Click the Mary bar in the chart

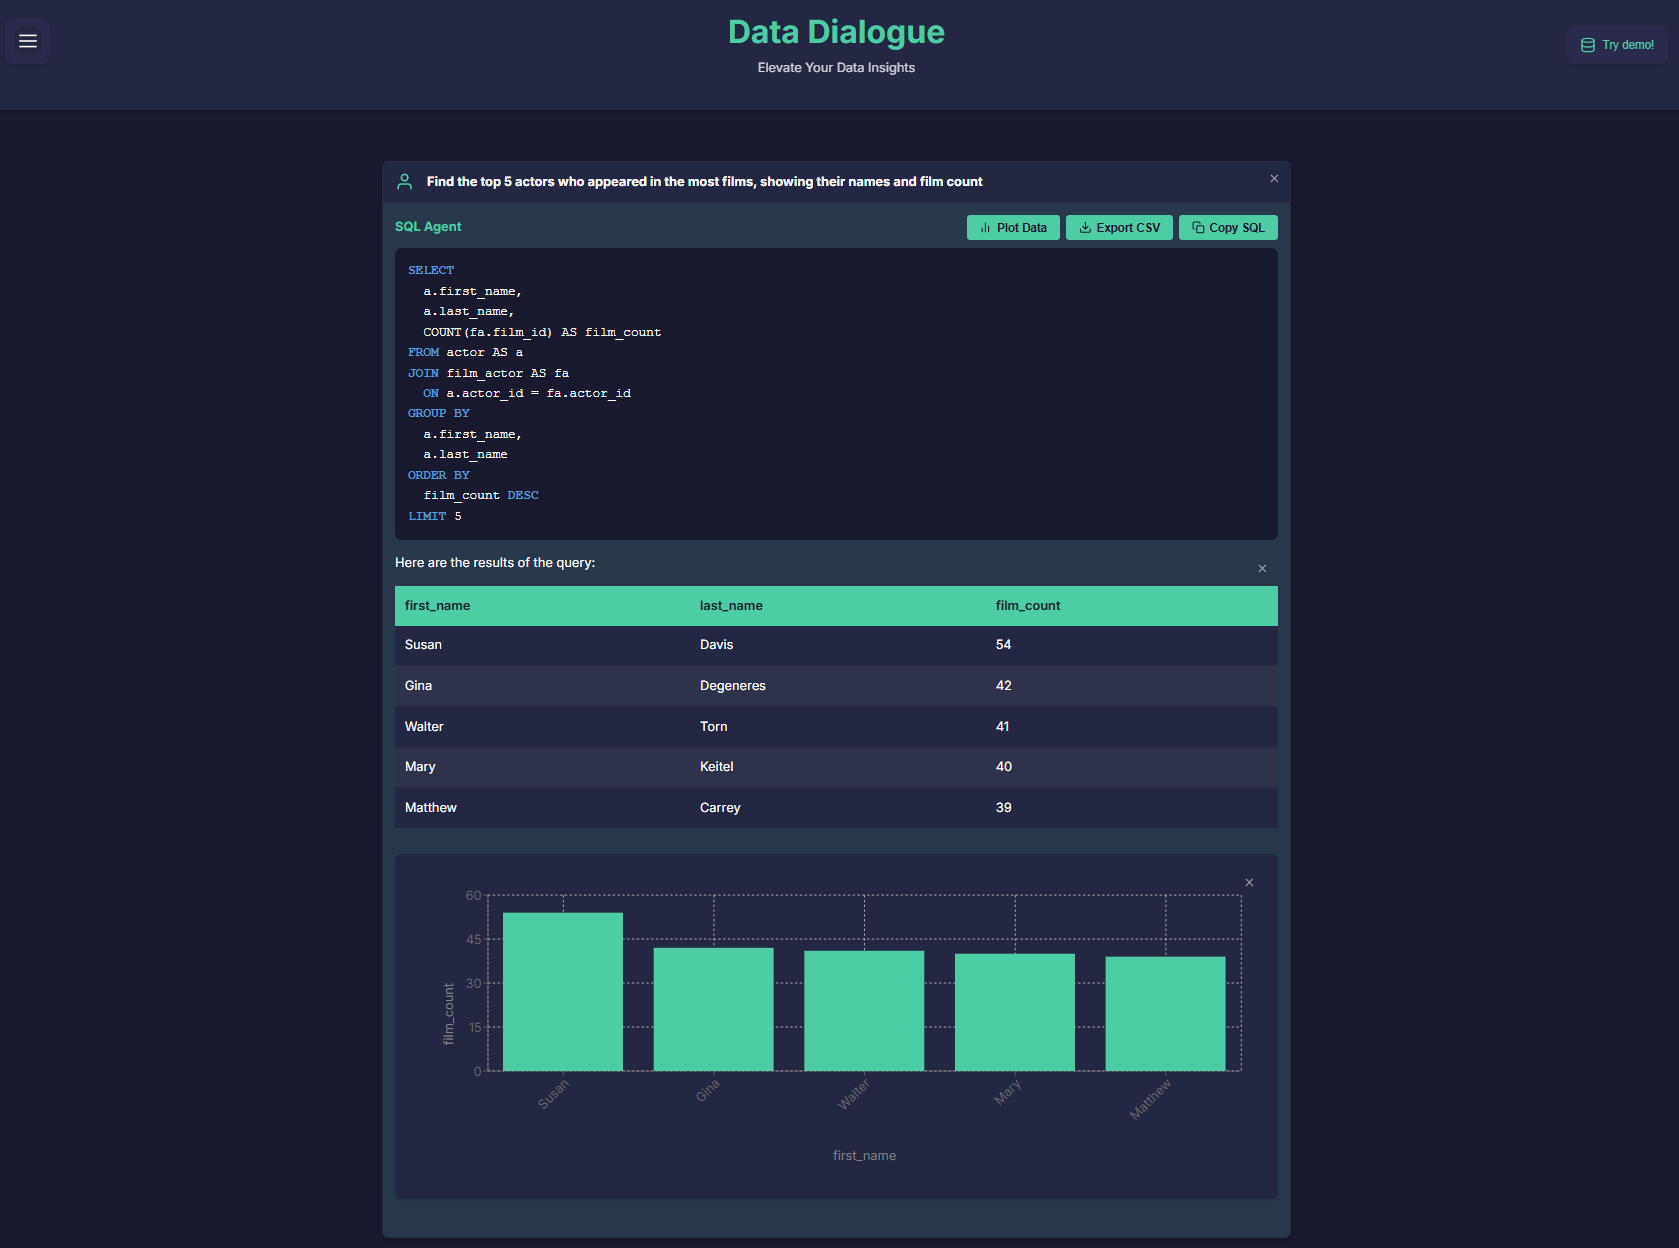coord(1015,1012)
